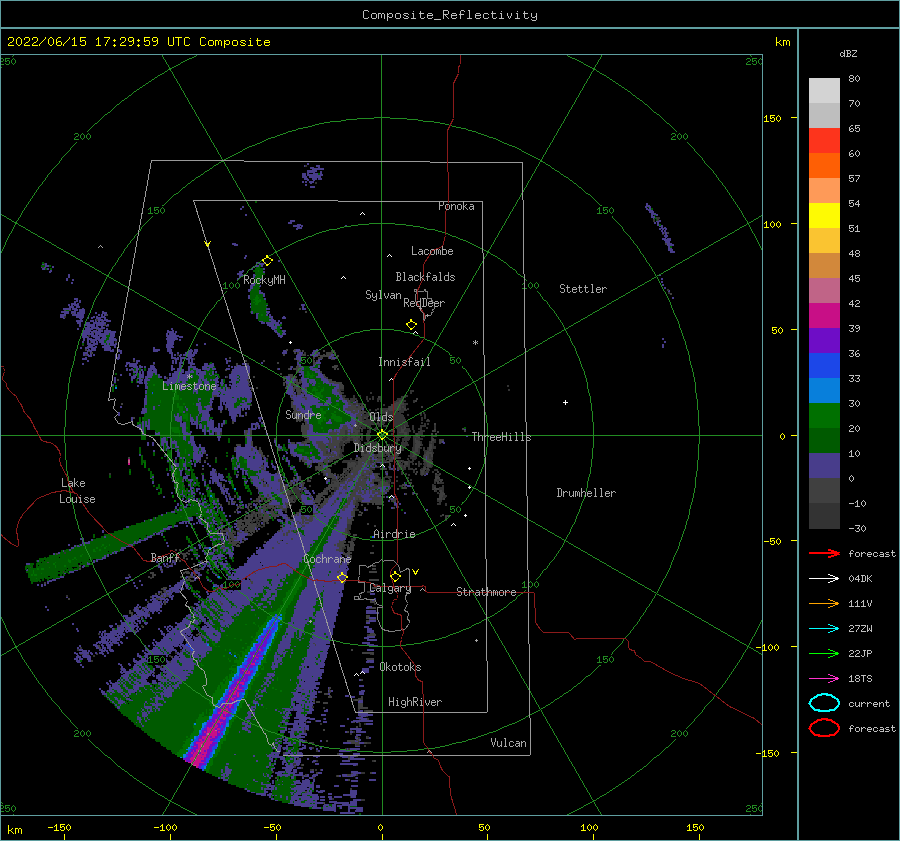900x841 pixels.
Task: Click the Sundre label
Action: click(x=304, y=414)
